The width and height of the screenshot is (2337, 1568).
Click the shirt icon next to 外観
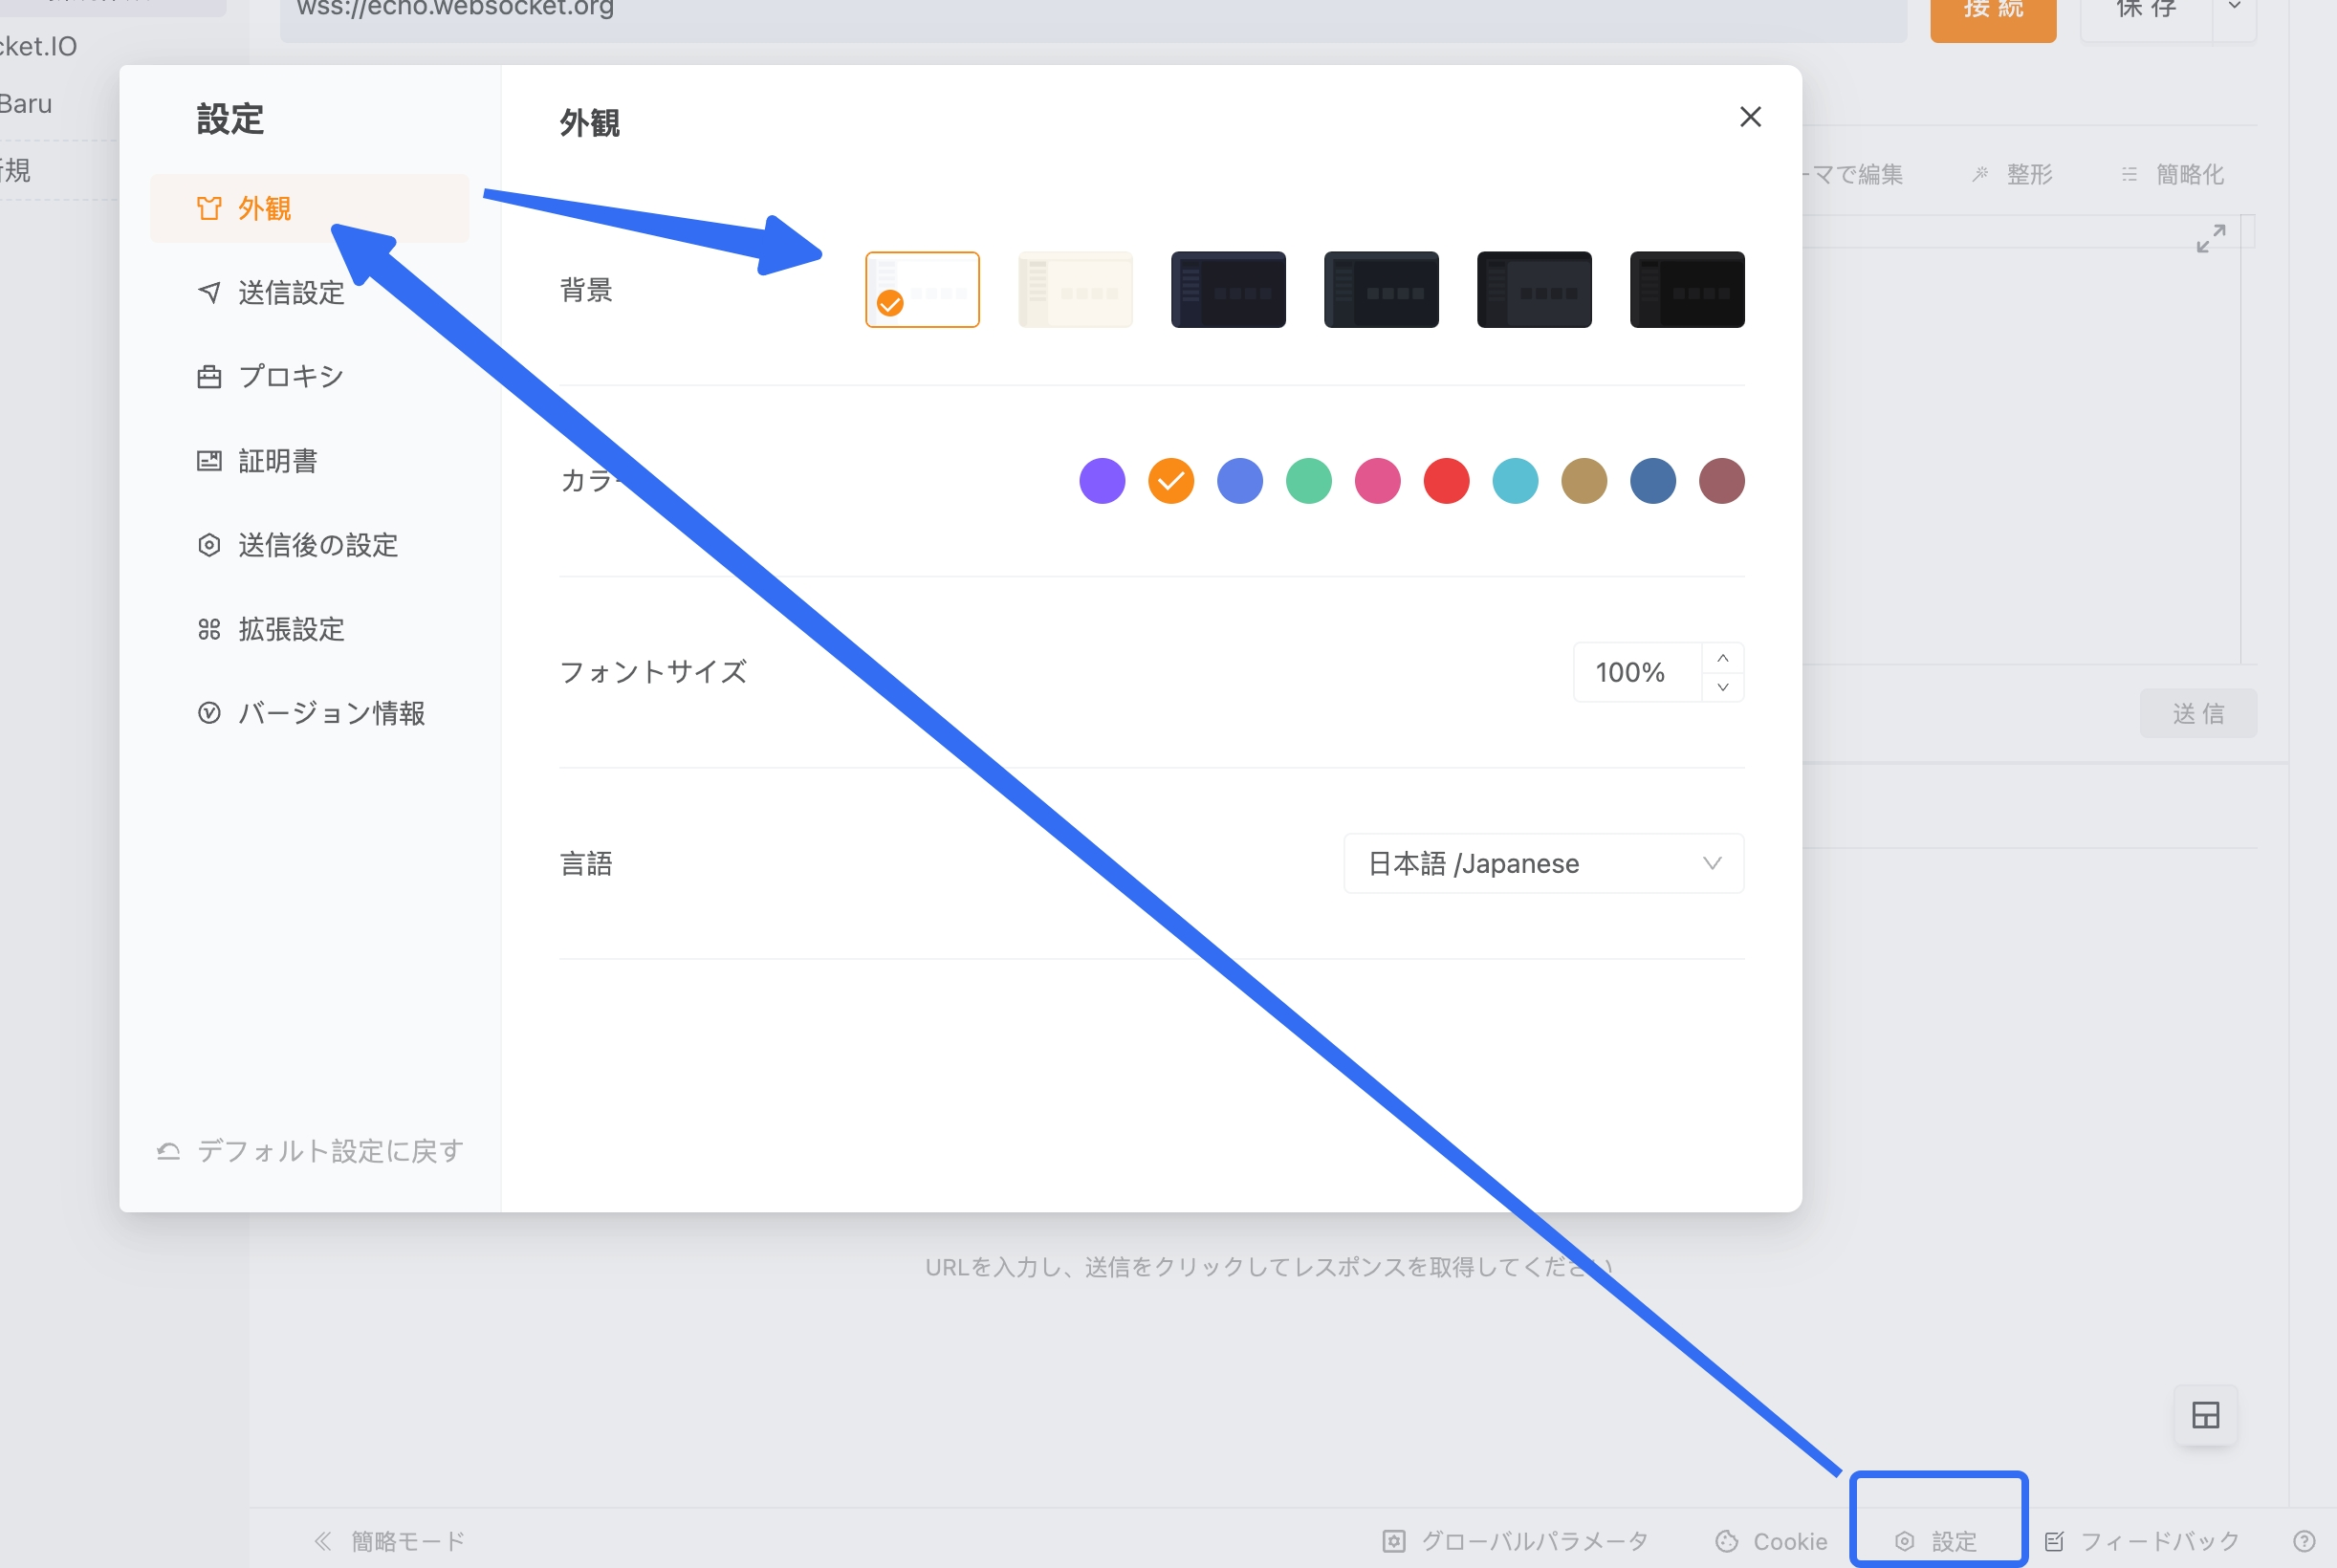pos(209,208)
